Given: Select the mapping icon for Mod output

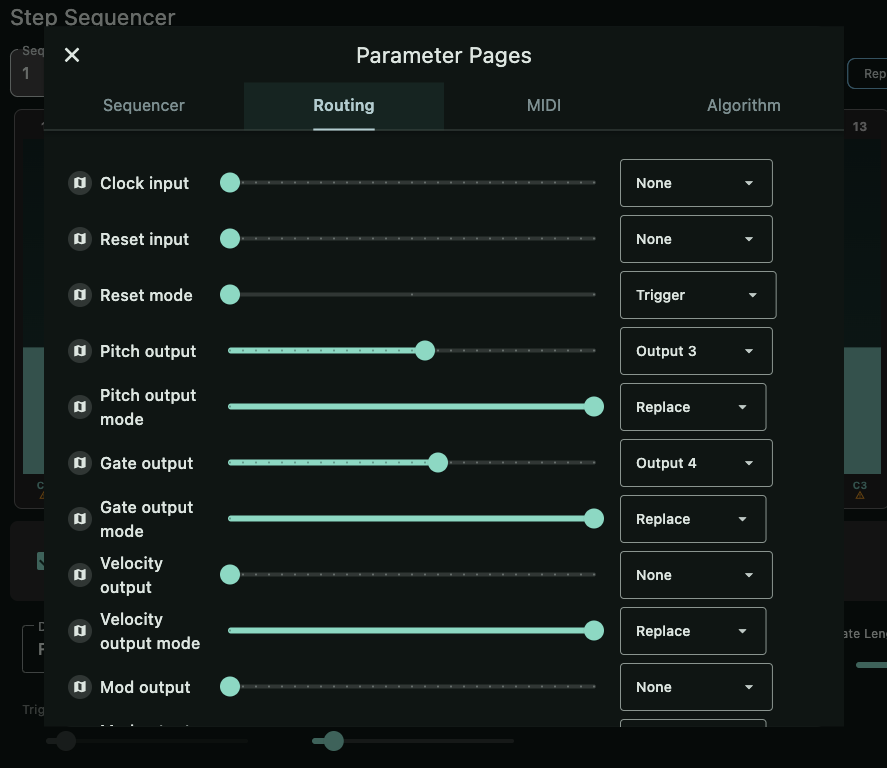Looking at the screenshot, I should tap(80, 687).
